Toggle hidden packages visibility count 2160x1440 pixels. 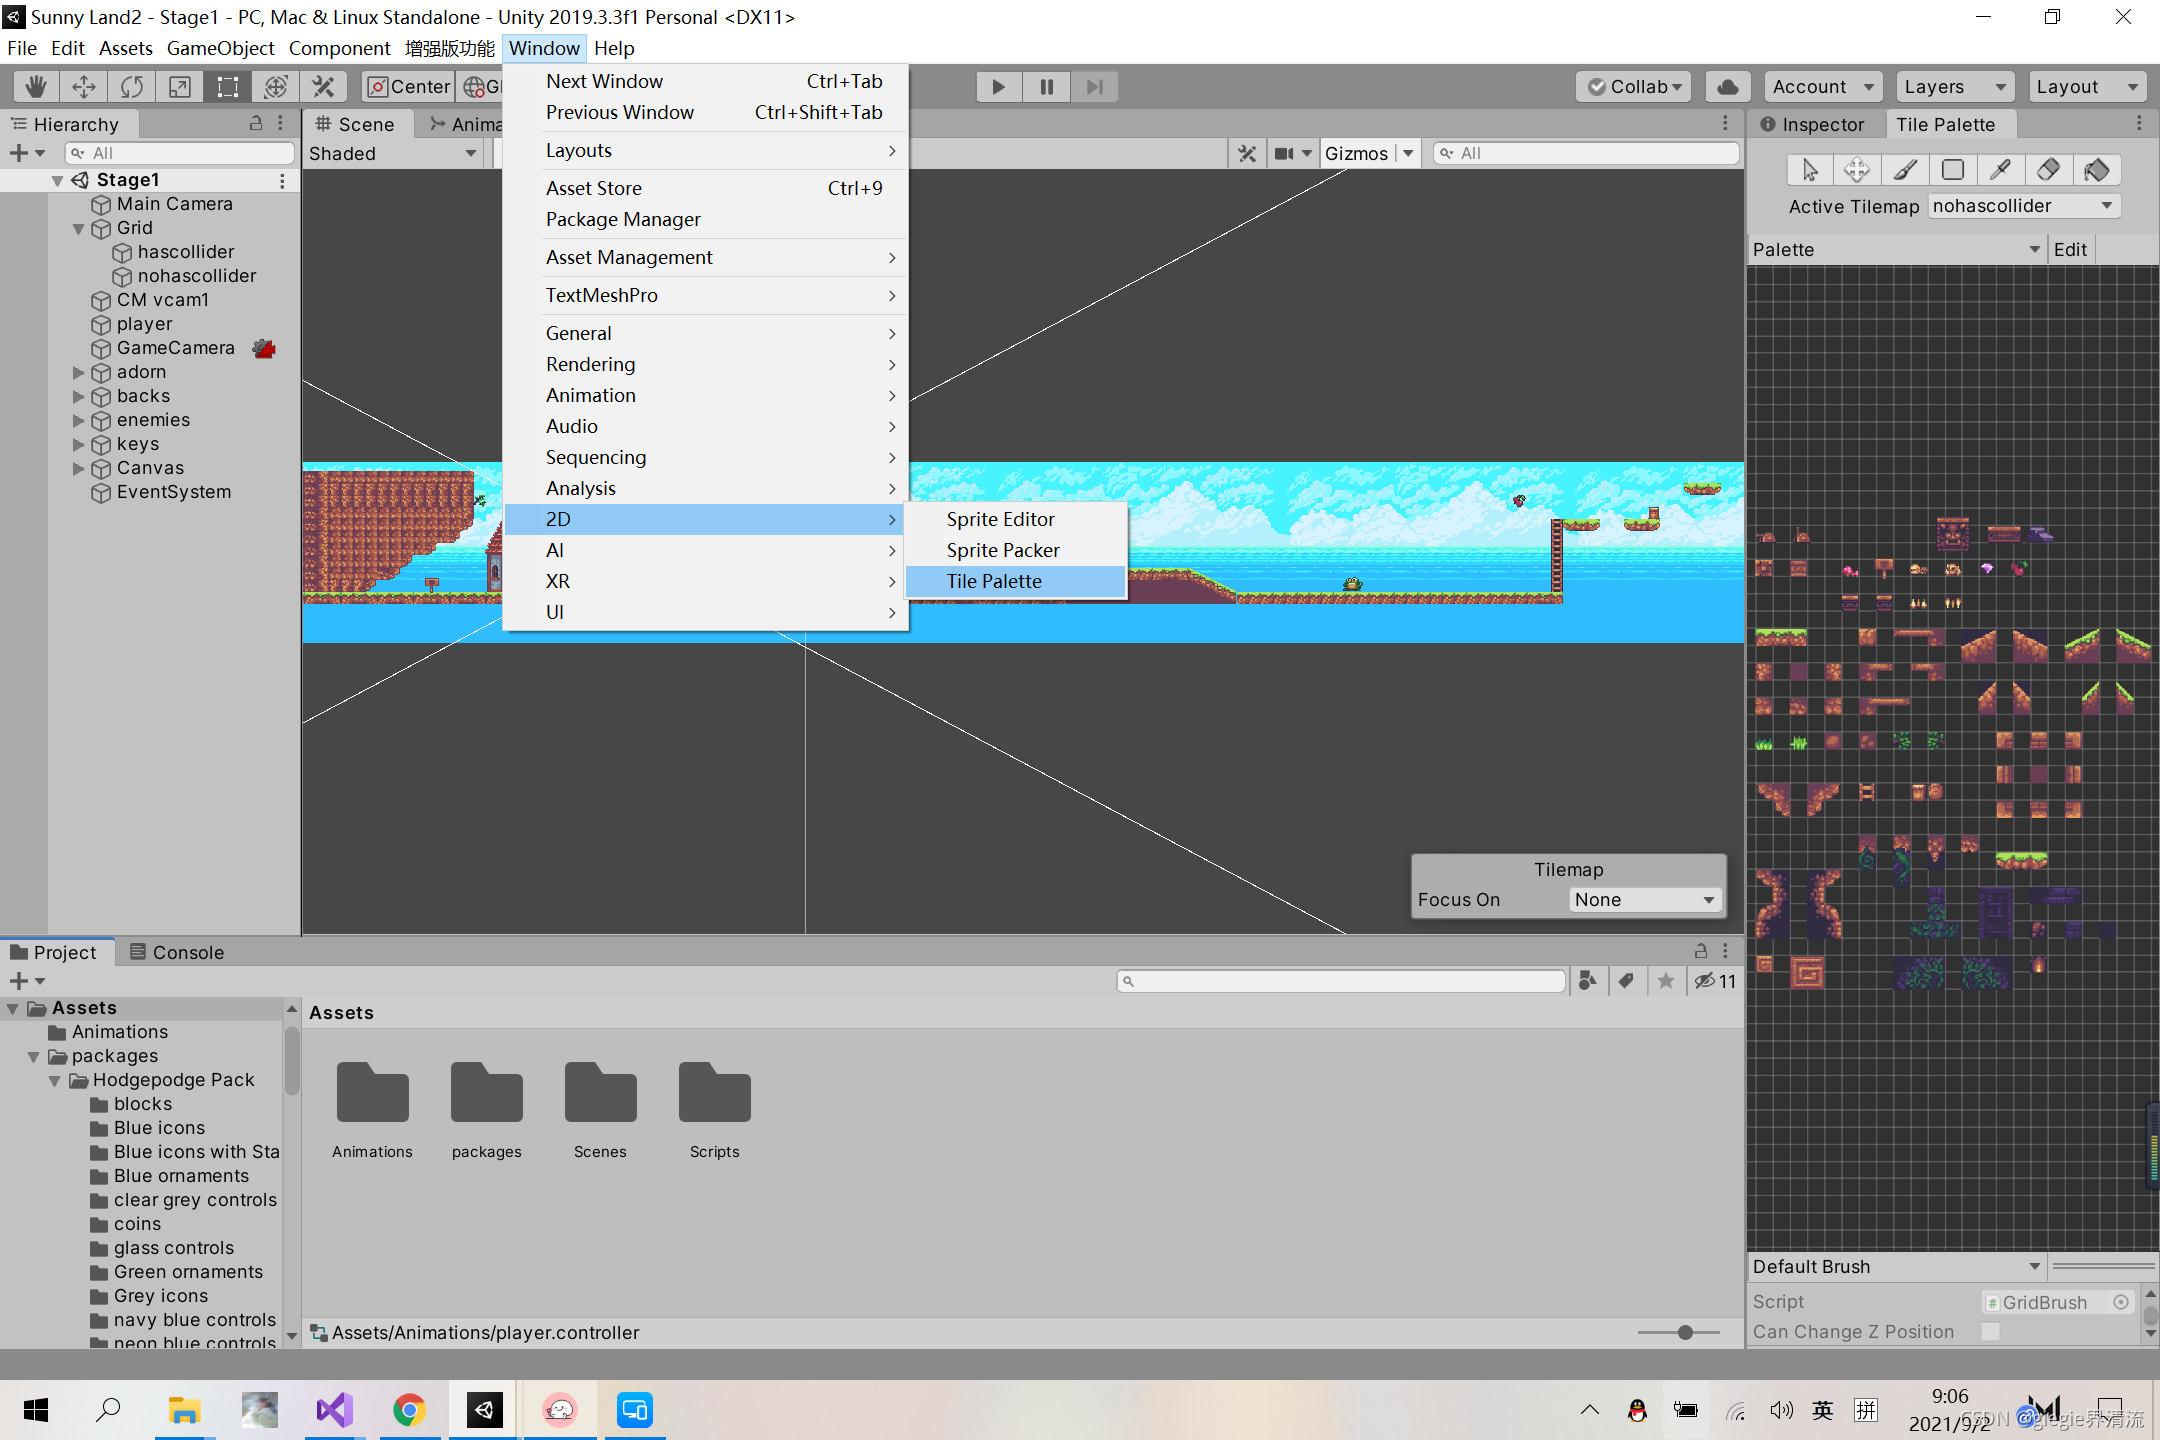[x=1716, y=981]
